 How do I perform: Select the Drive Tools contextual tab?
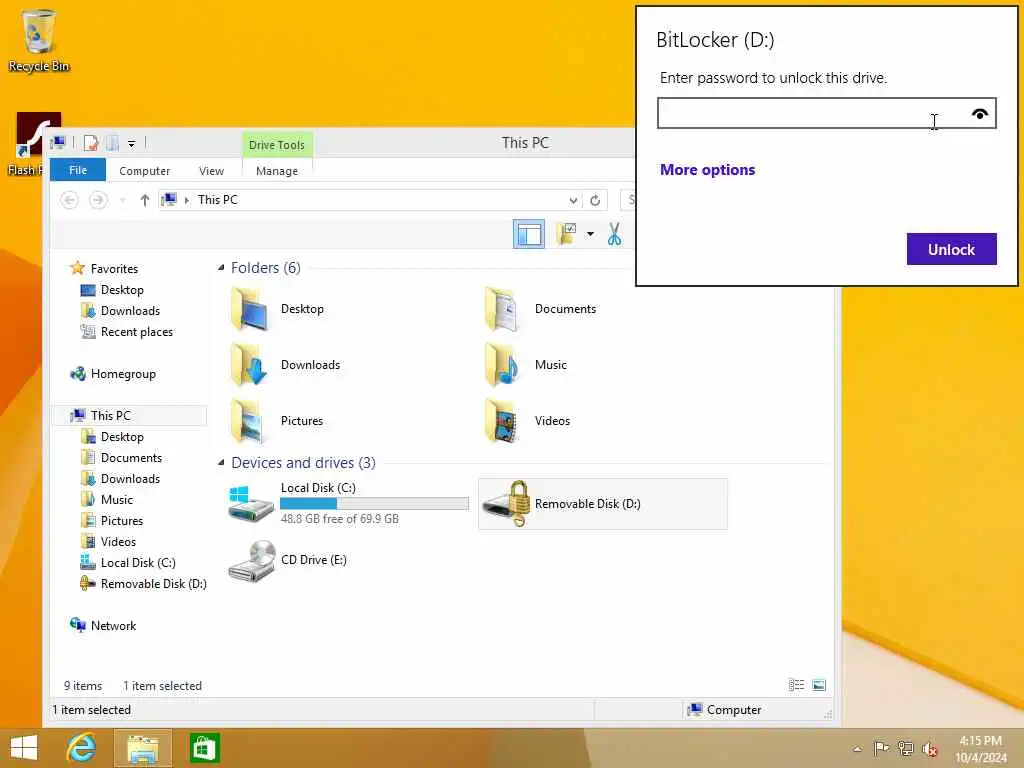(x=277, y=145)
